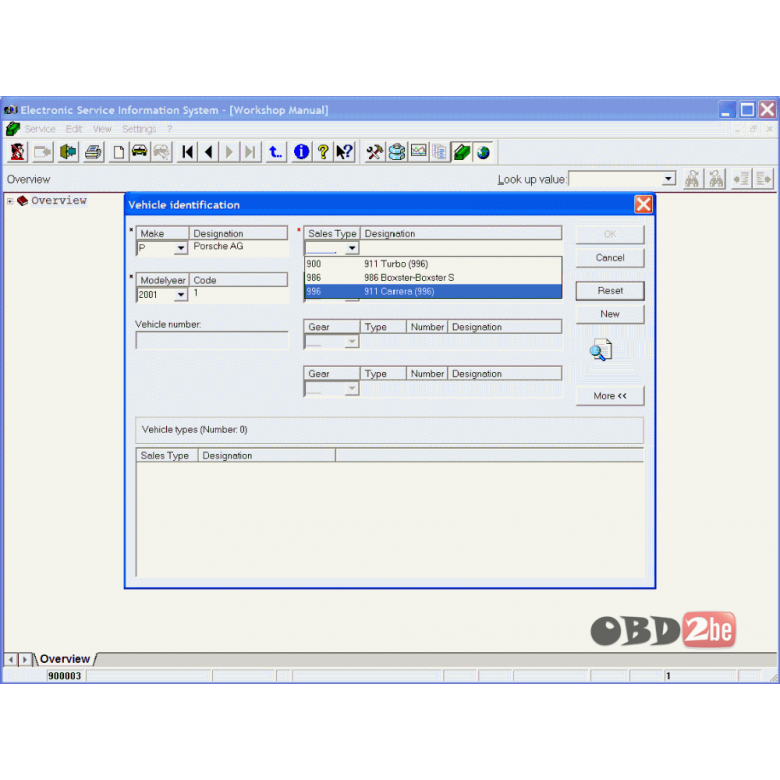Click the second binoculars find-next icon
This screenshot has width=780, height=780.
pos(716,179)
